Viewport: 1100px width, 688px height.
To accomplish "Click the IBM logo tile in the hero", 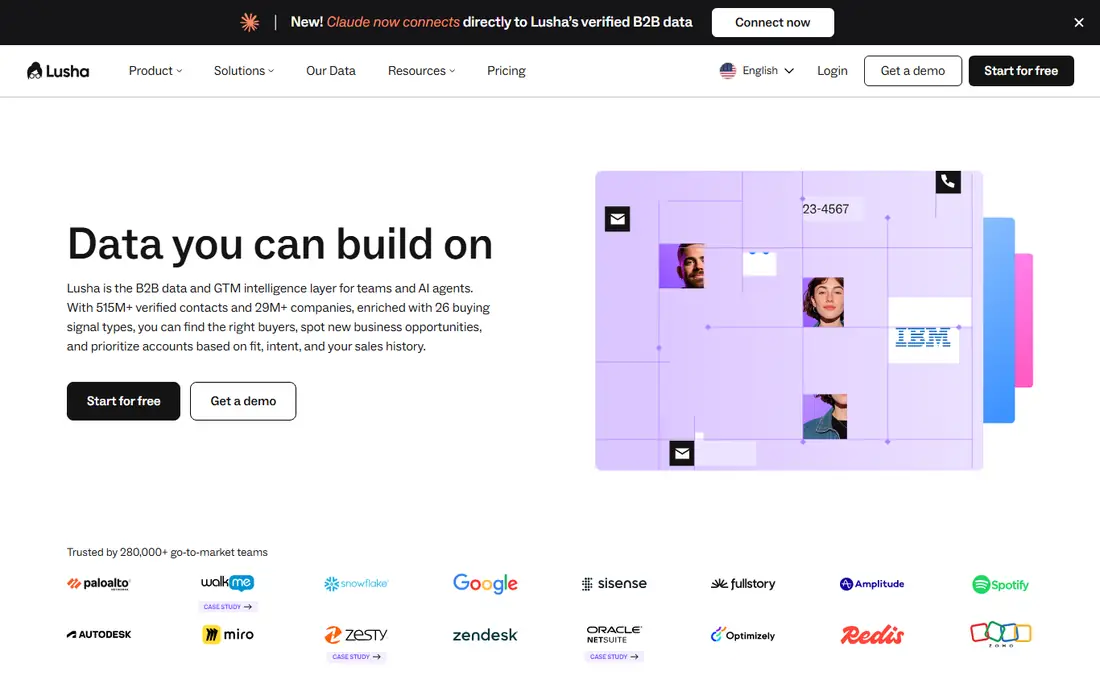I will tap(923, 337).
